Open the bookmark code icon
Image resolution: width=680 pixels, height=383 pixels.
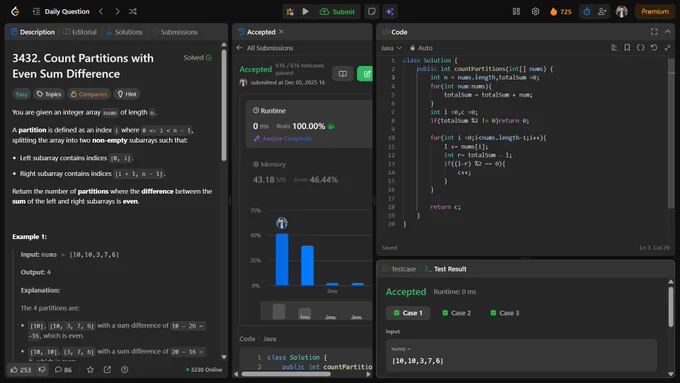click(x=627, y=48)
